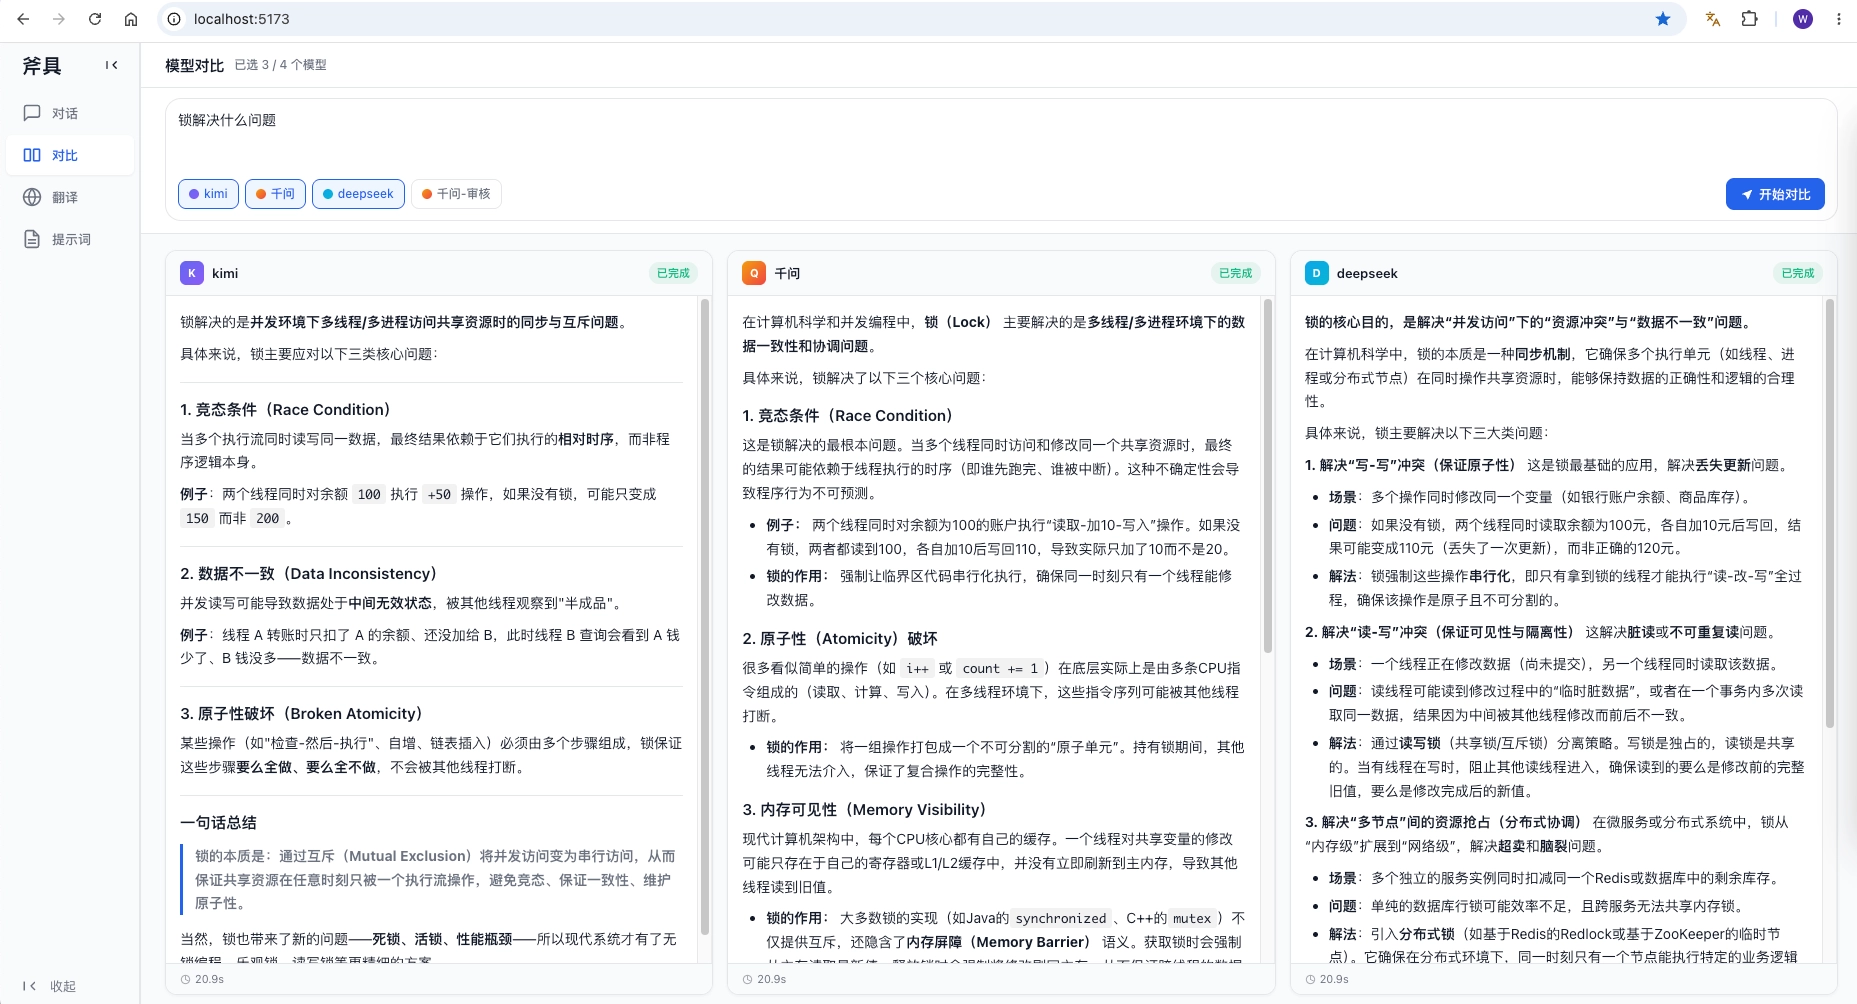The image size is (1857, 1004).
Task: Click kimi heading 1. 竞态条件 (Race Condition)
Action: pyautogui.click(x=285, y=409)
